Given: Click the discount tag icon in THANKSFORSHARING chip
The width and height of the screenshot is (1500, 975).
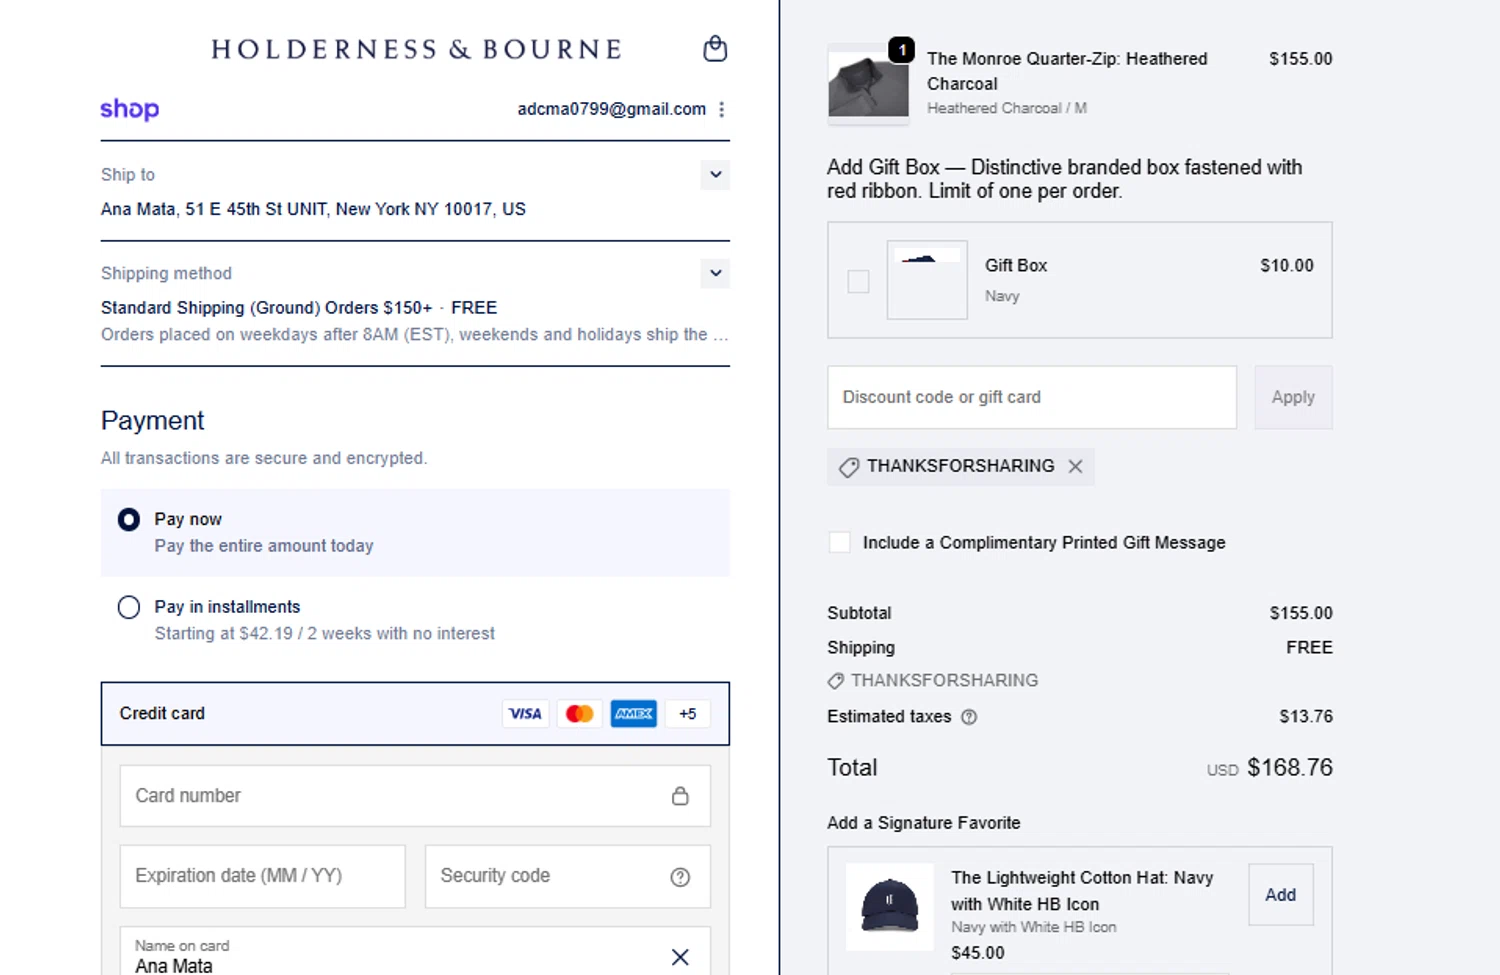Looking at the screenshot, I should point(849,467).
